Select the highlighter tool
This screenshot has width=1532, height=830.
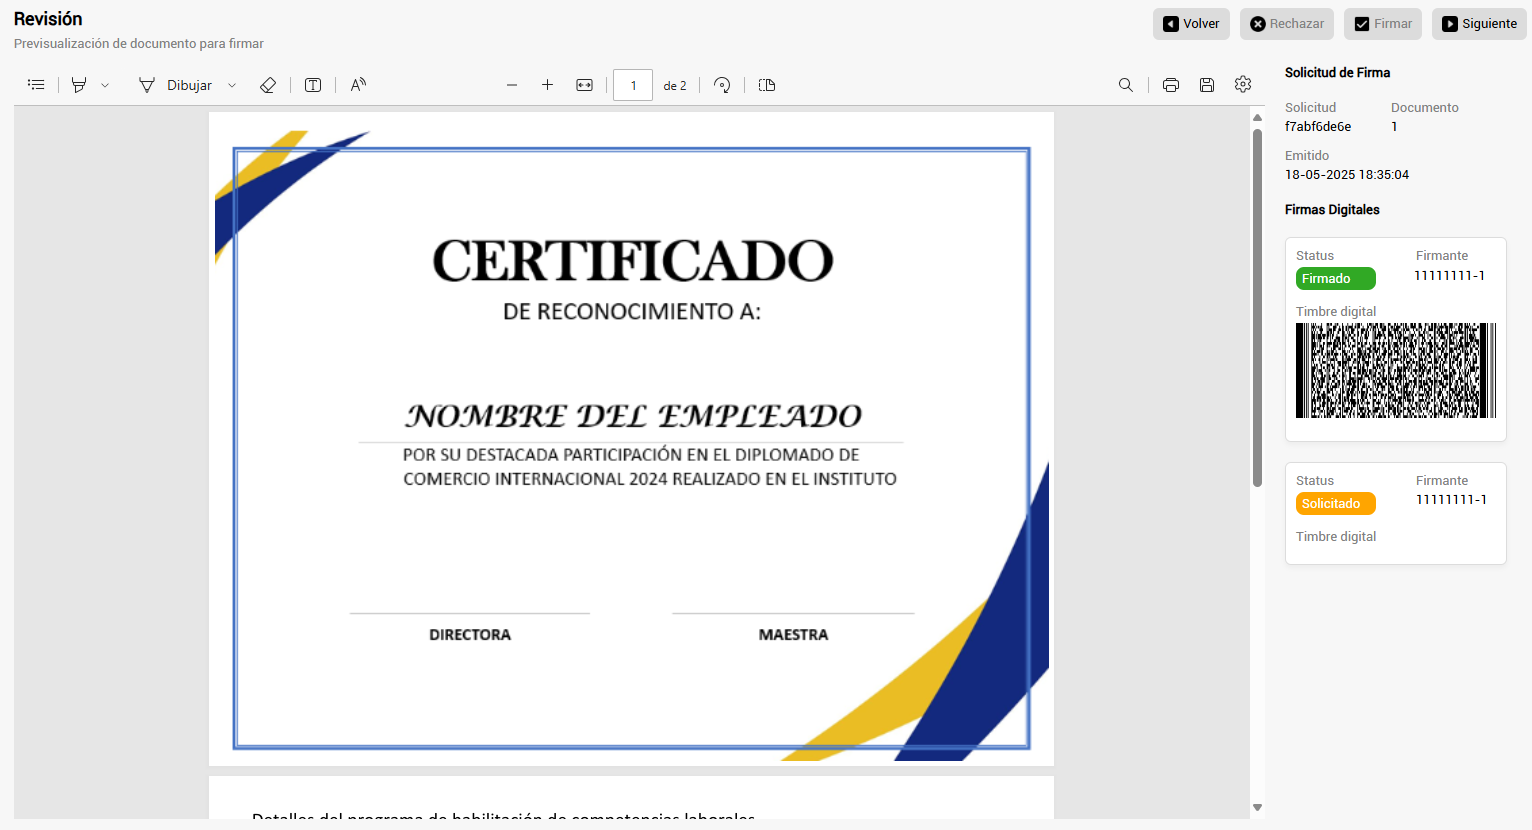click(79, 85)
